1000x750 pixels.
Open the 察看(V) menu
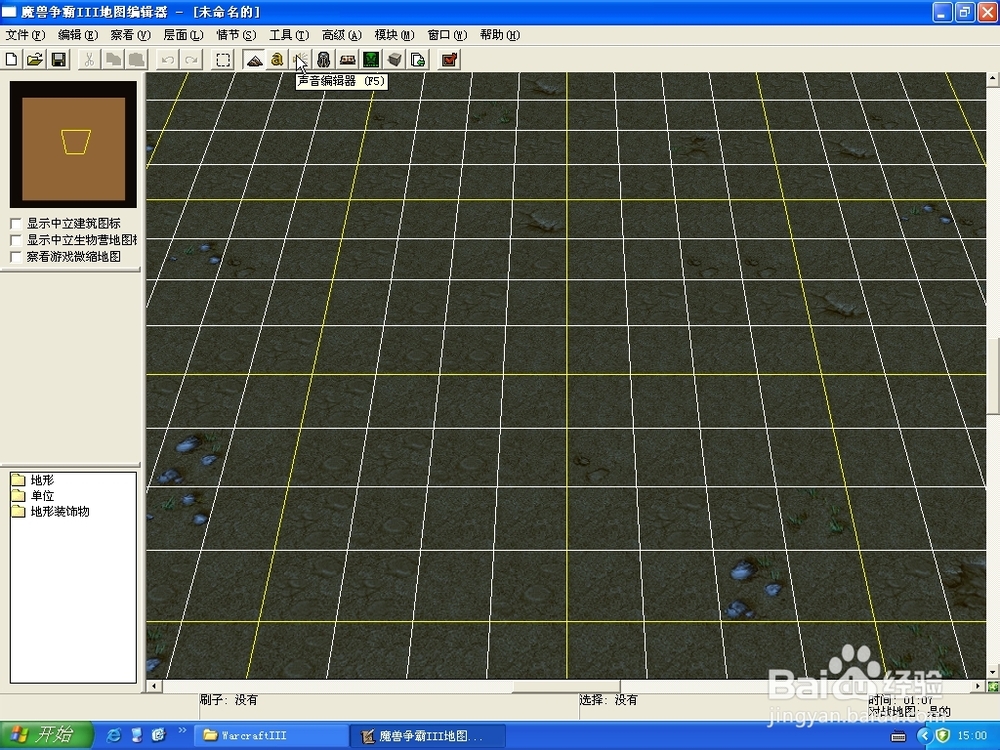[130, 35]
